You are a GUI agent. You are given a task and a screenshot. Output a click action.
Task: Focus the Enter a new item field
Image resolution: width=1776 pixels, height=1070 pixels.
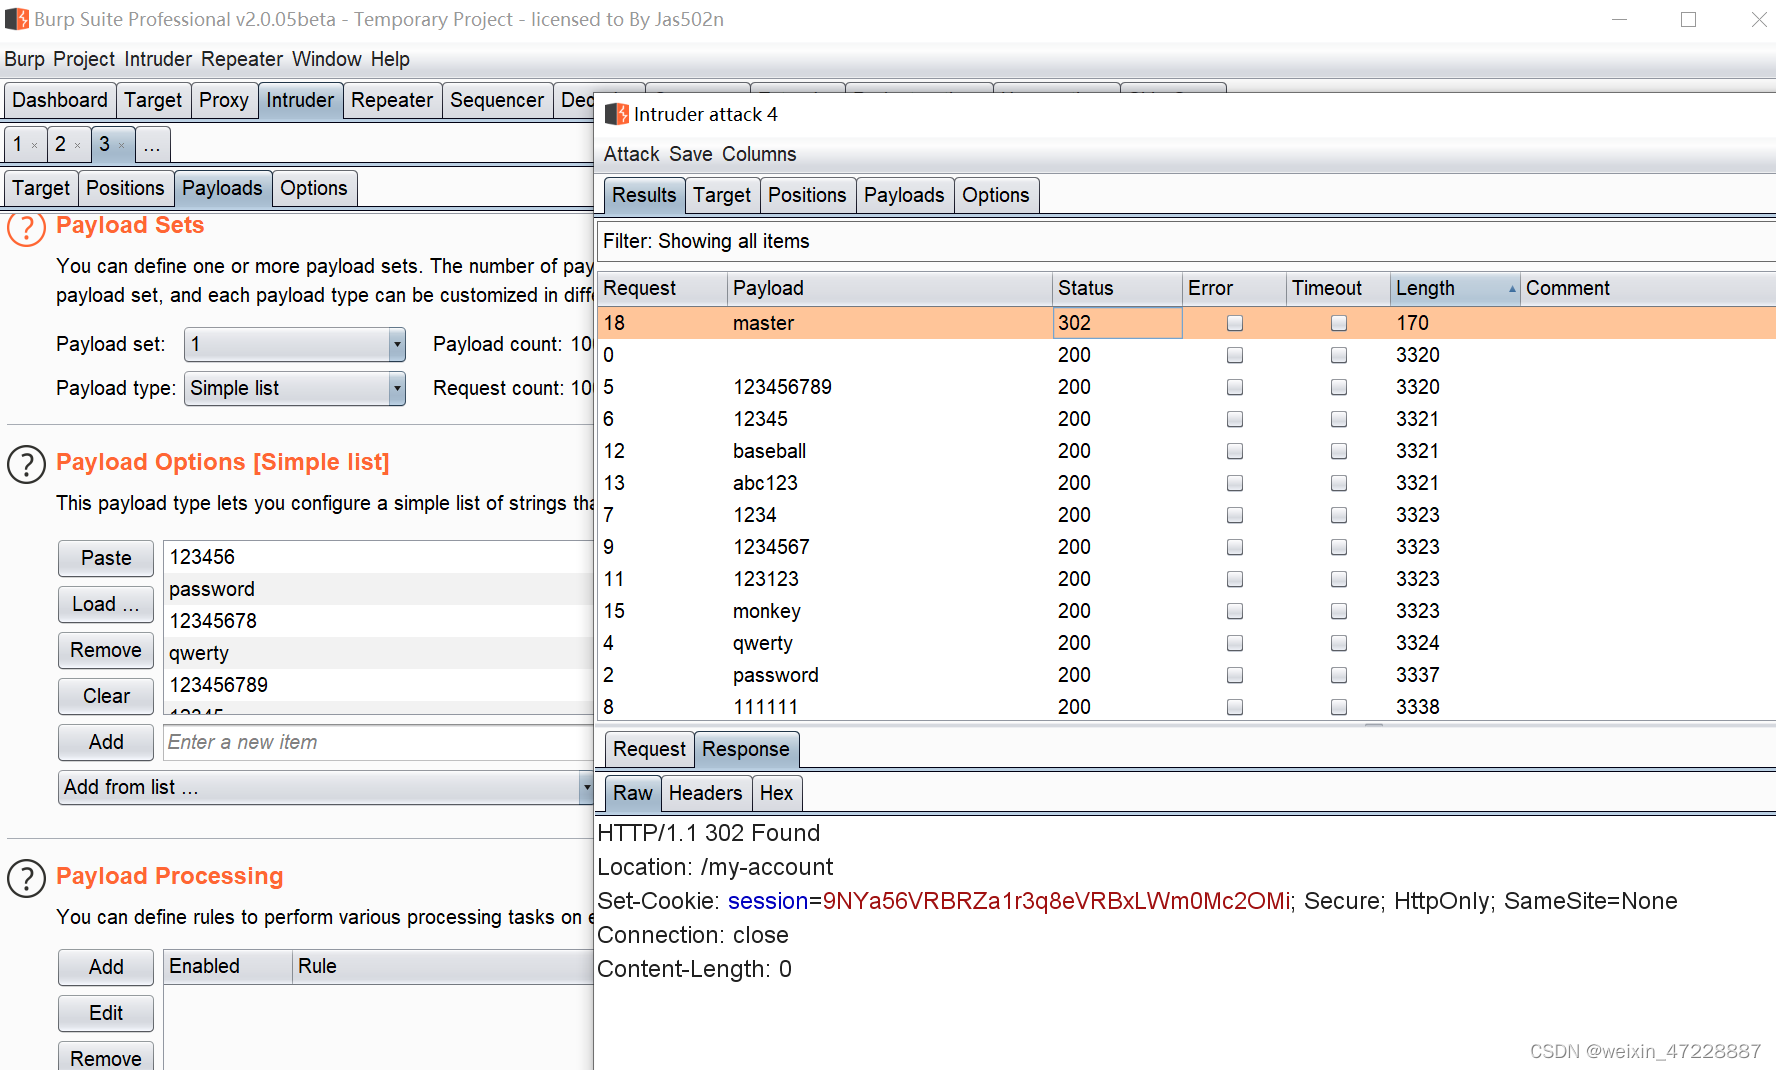point(378,742)
